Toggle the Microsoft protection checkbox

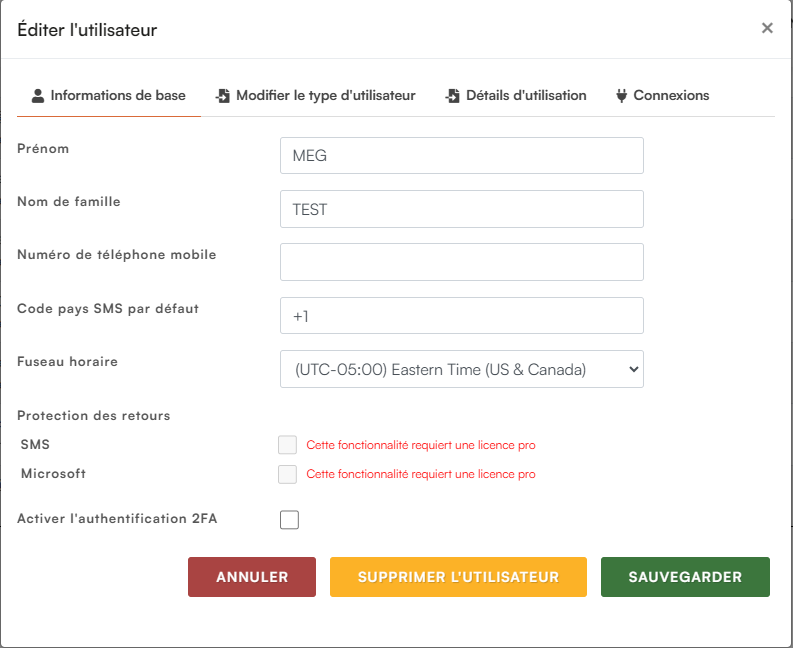click(x=288, y=474)
